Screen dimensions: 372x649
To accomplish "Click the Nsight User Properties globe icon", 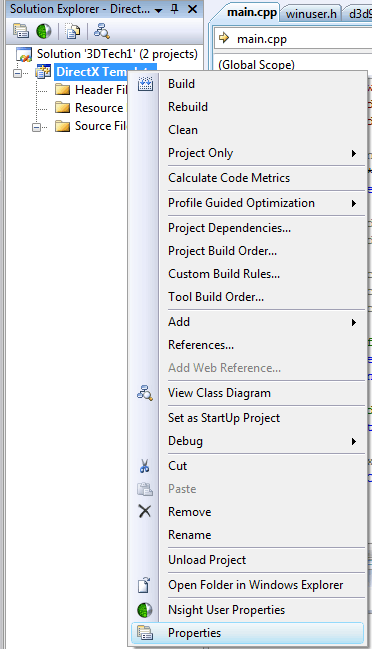I will point(145,610).
